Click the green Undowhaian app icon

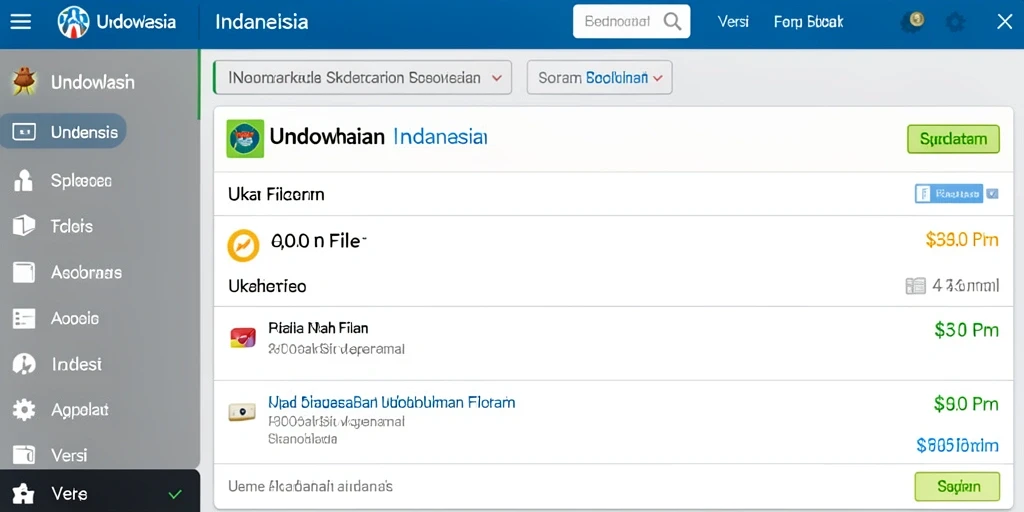click(x=245, y=138)
